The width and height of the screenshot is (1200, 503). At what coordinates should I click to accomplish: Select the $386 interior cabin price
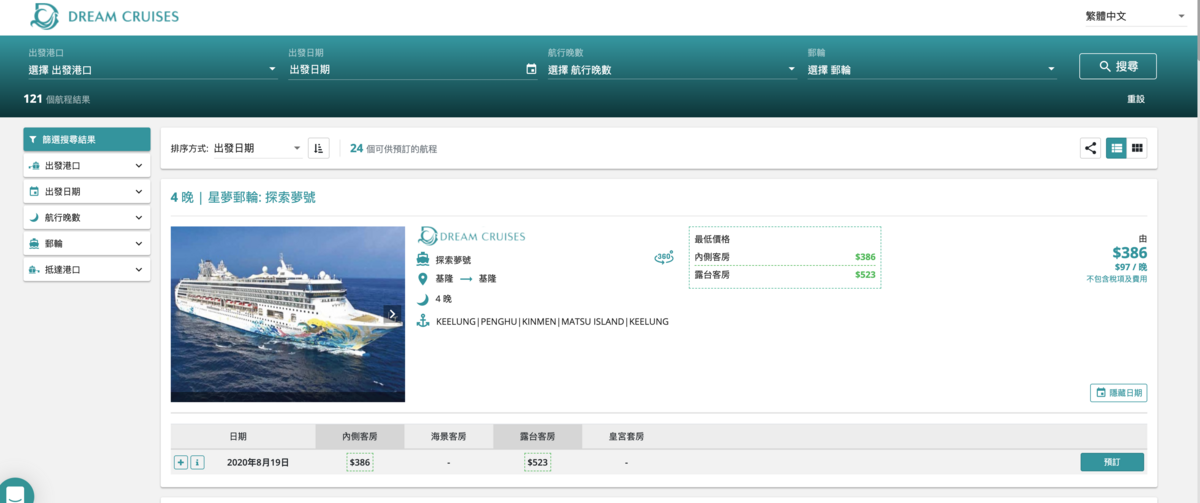pos(360,462)
